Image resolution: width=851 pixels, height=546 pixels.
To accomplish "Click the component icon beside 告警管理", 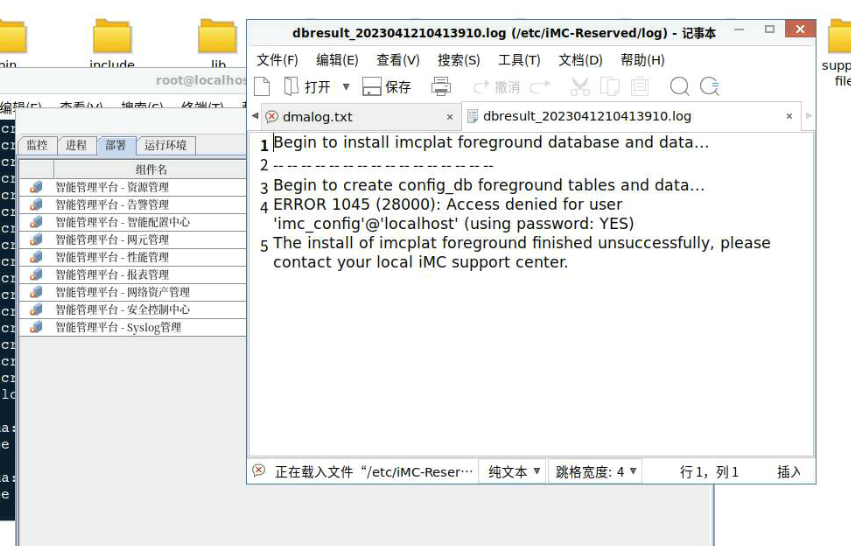I will click(36, 205).
